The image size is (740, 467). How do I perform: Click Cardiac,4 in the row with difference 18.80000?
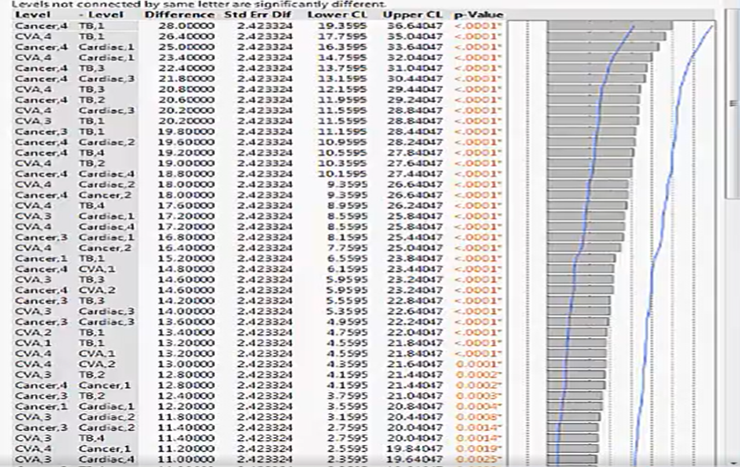click(107, 174)
